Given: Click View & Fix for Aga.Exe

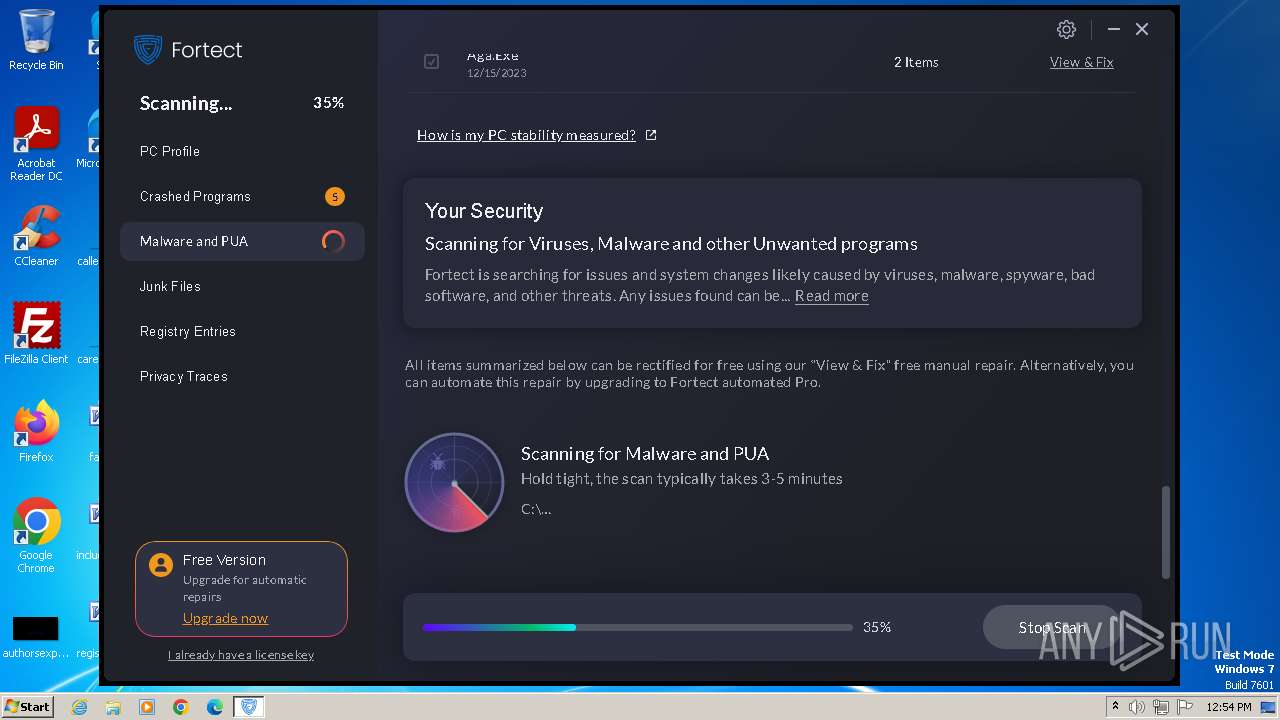Looking at the screenshot, I should (x=1081, y=62).
